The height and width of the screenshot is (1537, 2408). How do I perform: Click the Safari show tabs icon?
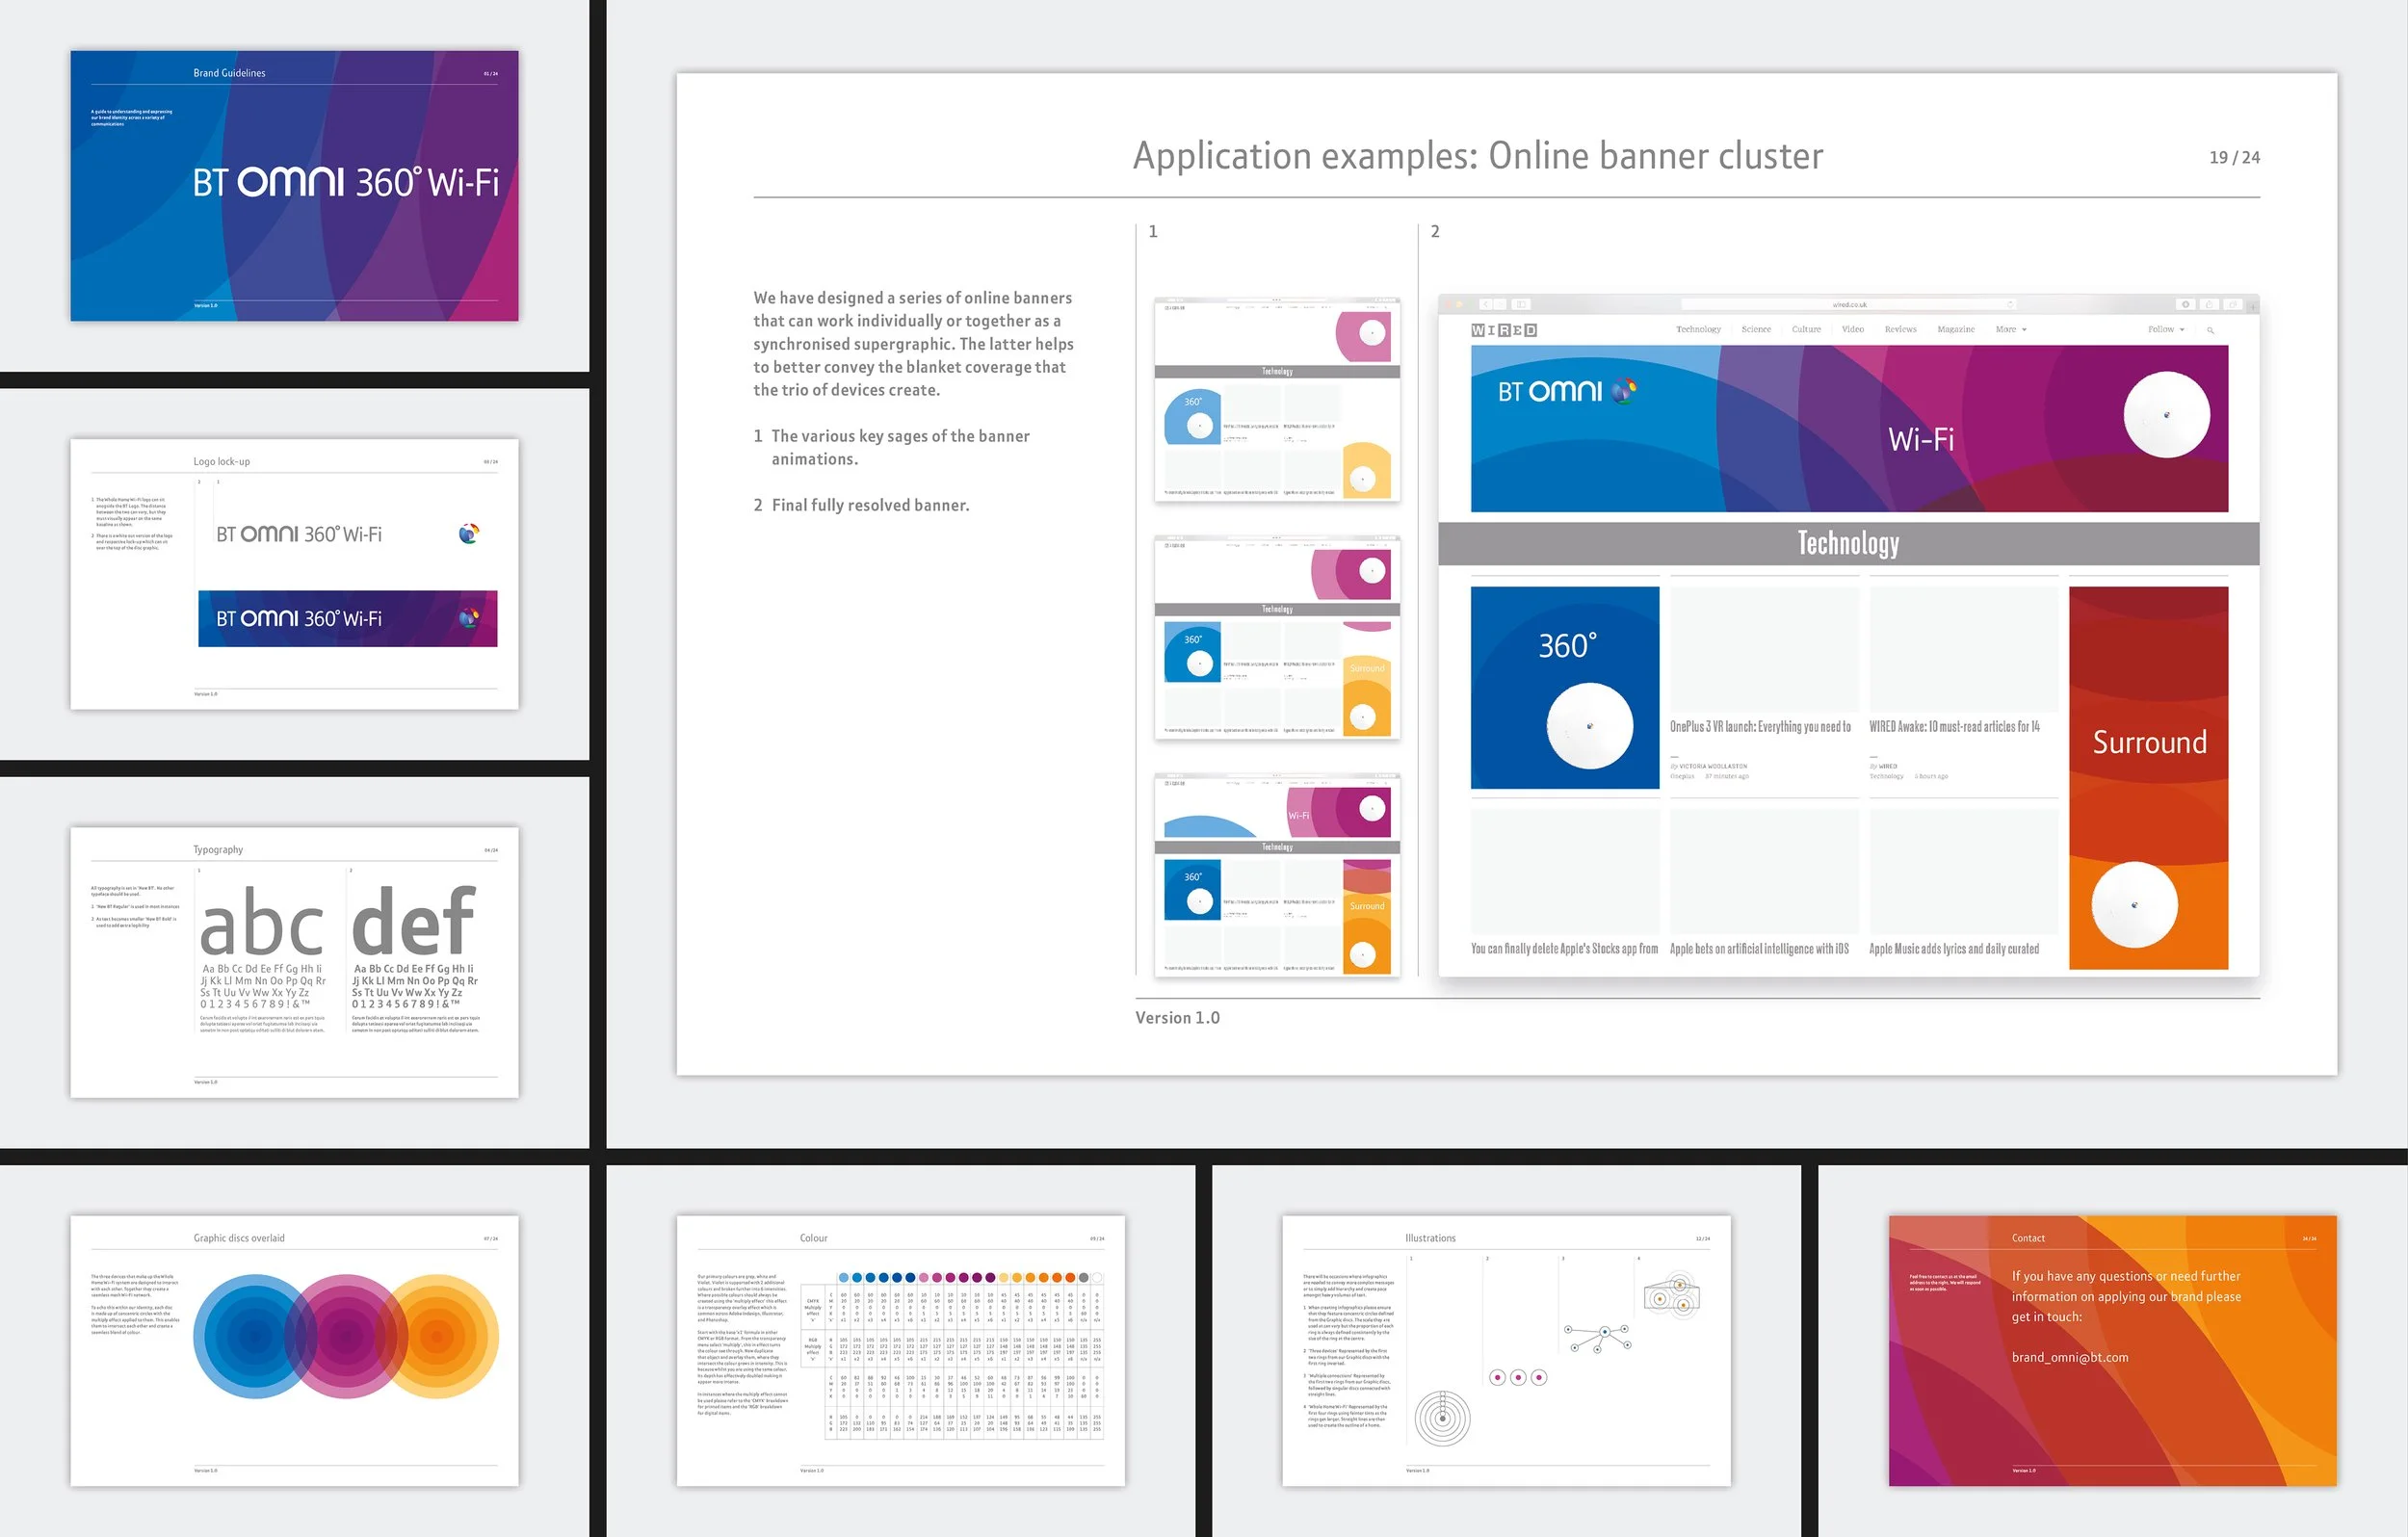click(x=2233, y=304)
